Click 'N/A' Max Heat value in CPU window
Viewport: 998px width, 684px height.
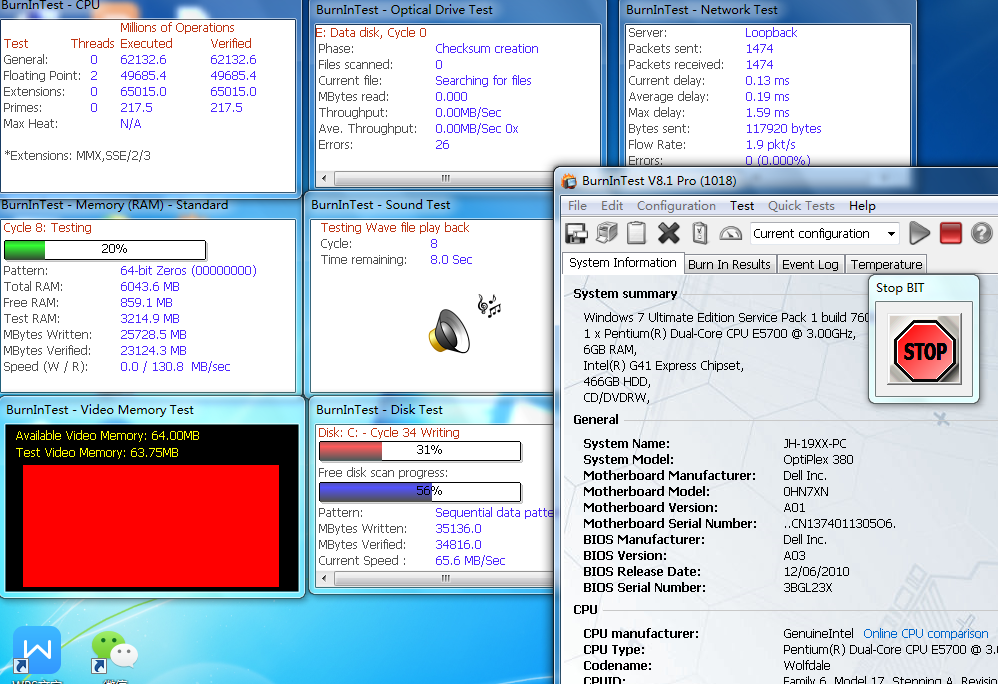click(x=130, y=123)
